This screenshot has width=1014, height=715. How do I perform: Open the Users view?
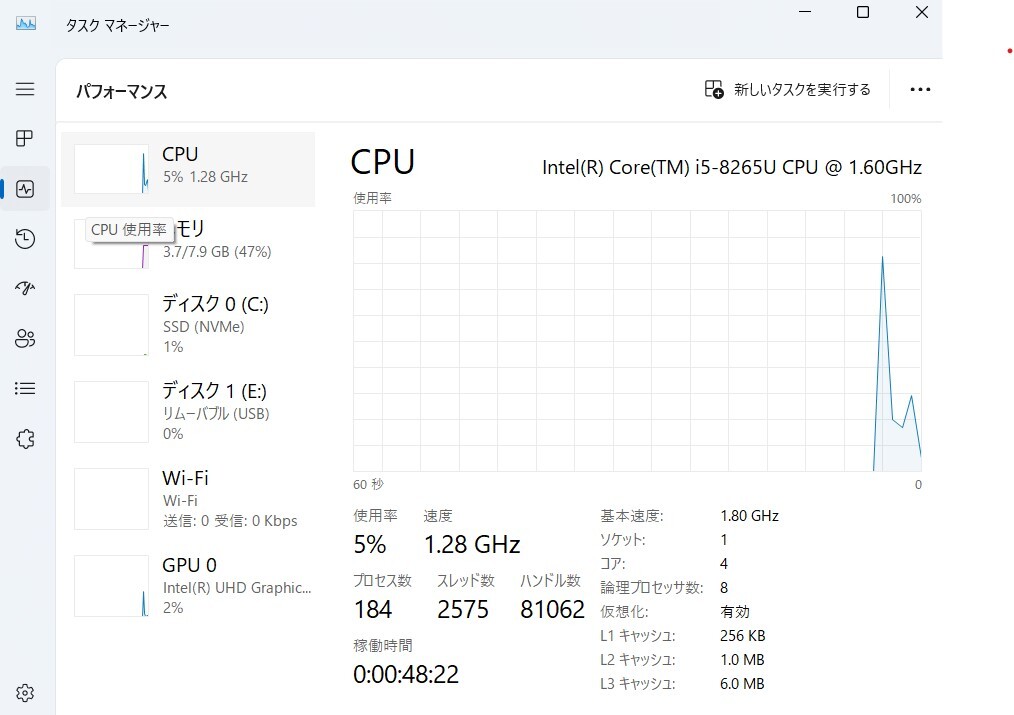pyautogui.click(x=25, y=338)
